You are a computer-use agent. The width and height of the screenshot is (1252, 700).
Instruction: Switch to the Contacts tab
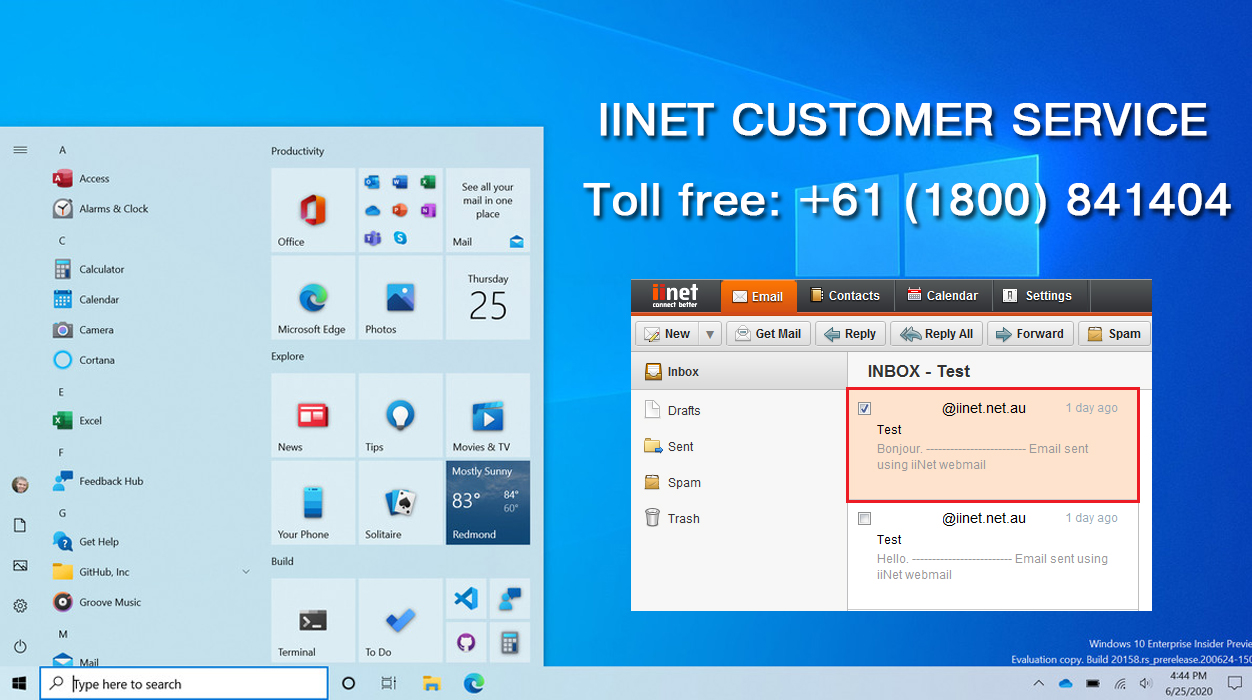click(x=845, y=295)
